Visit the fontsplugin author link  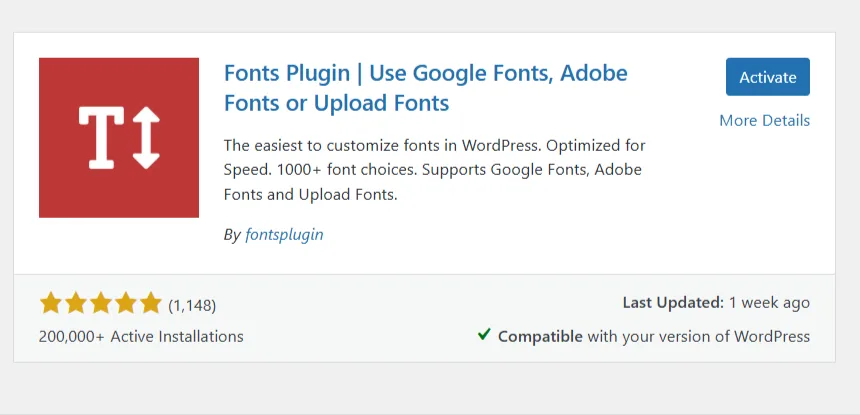(x=284, y=235)
